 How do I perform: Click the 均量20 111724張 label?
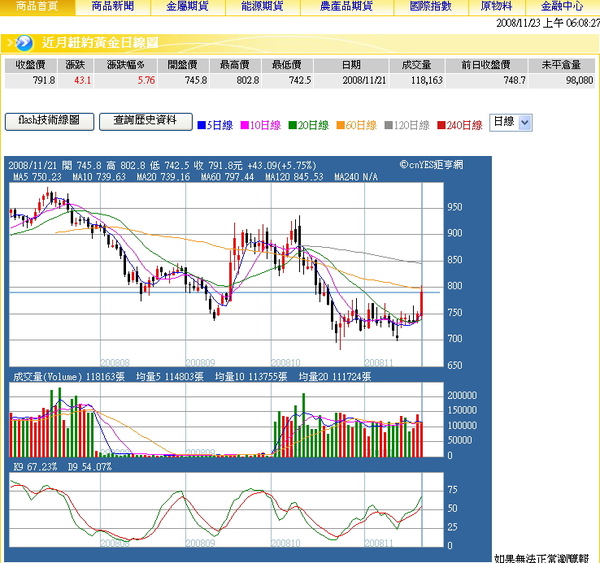coord(335,377)
